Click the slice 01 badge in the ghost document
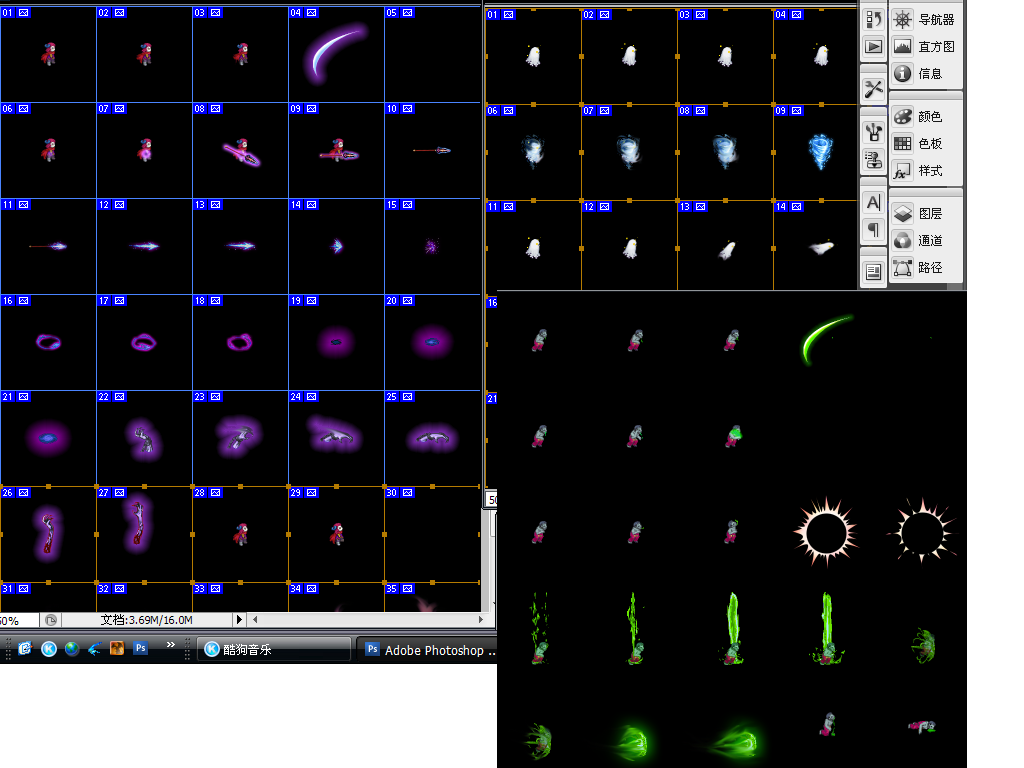The image size is (1024, 768). (501, 14)
